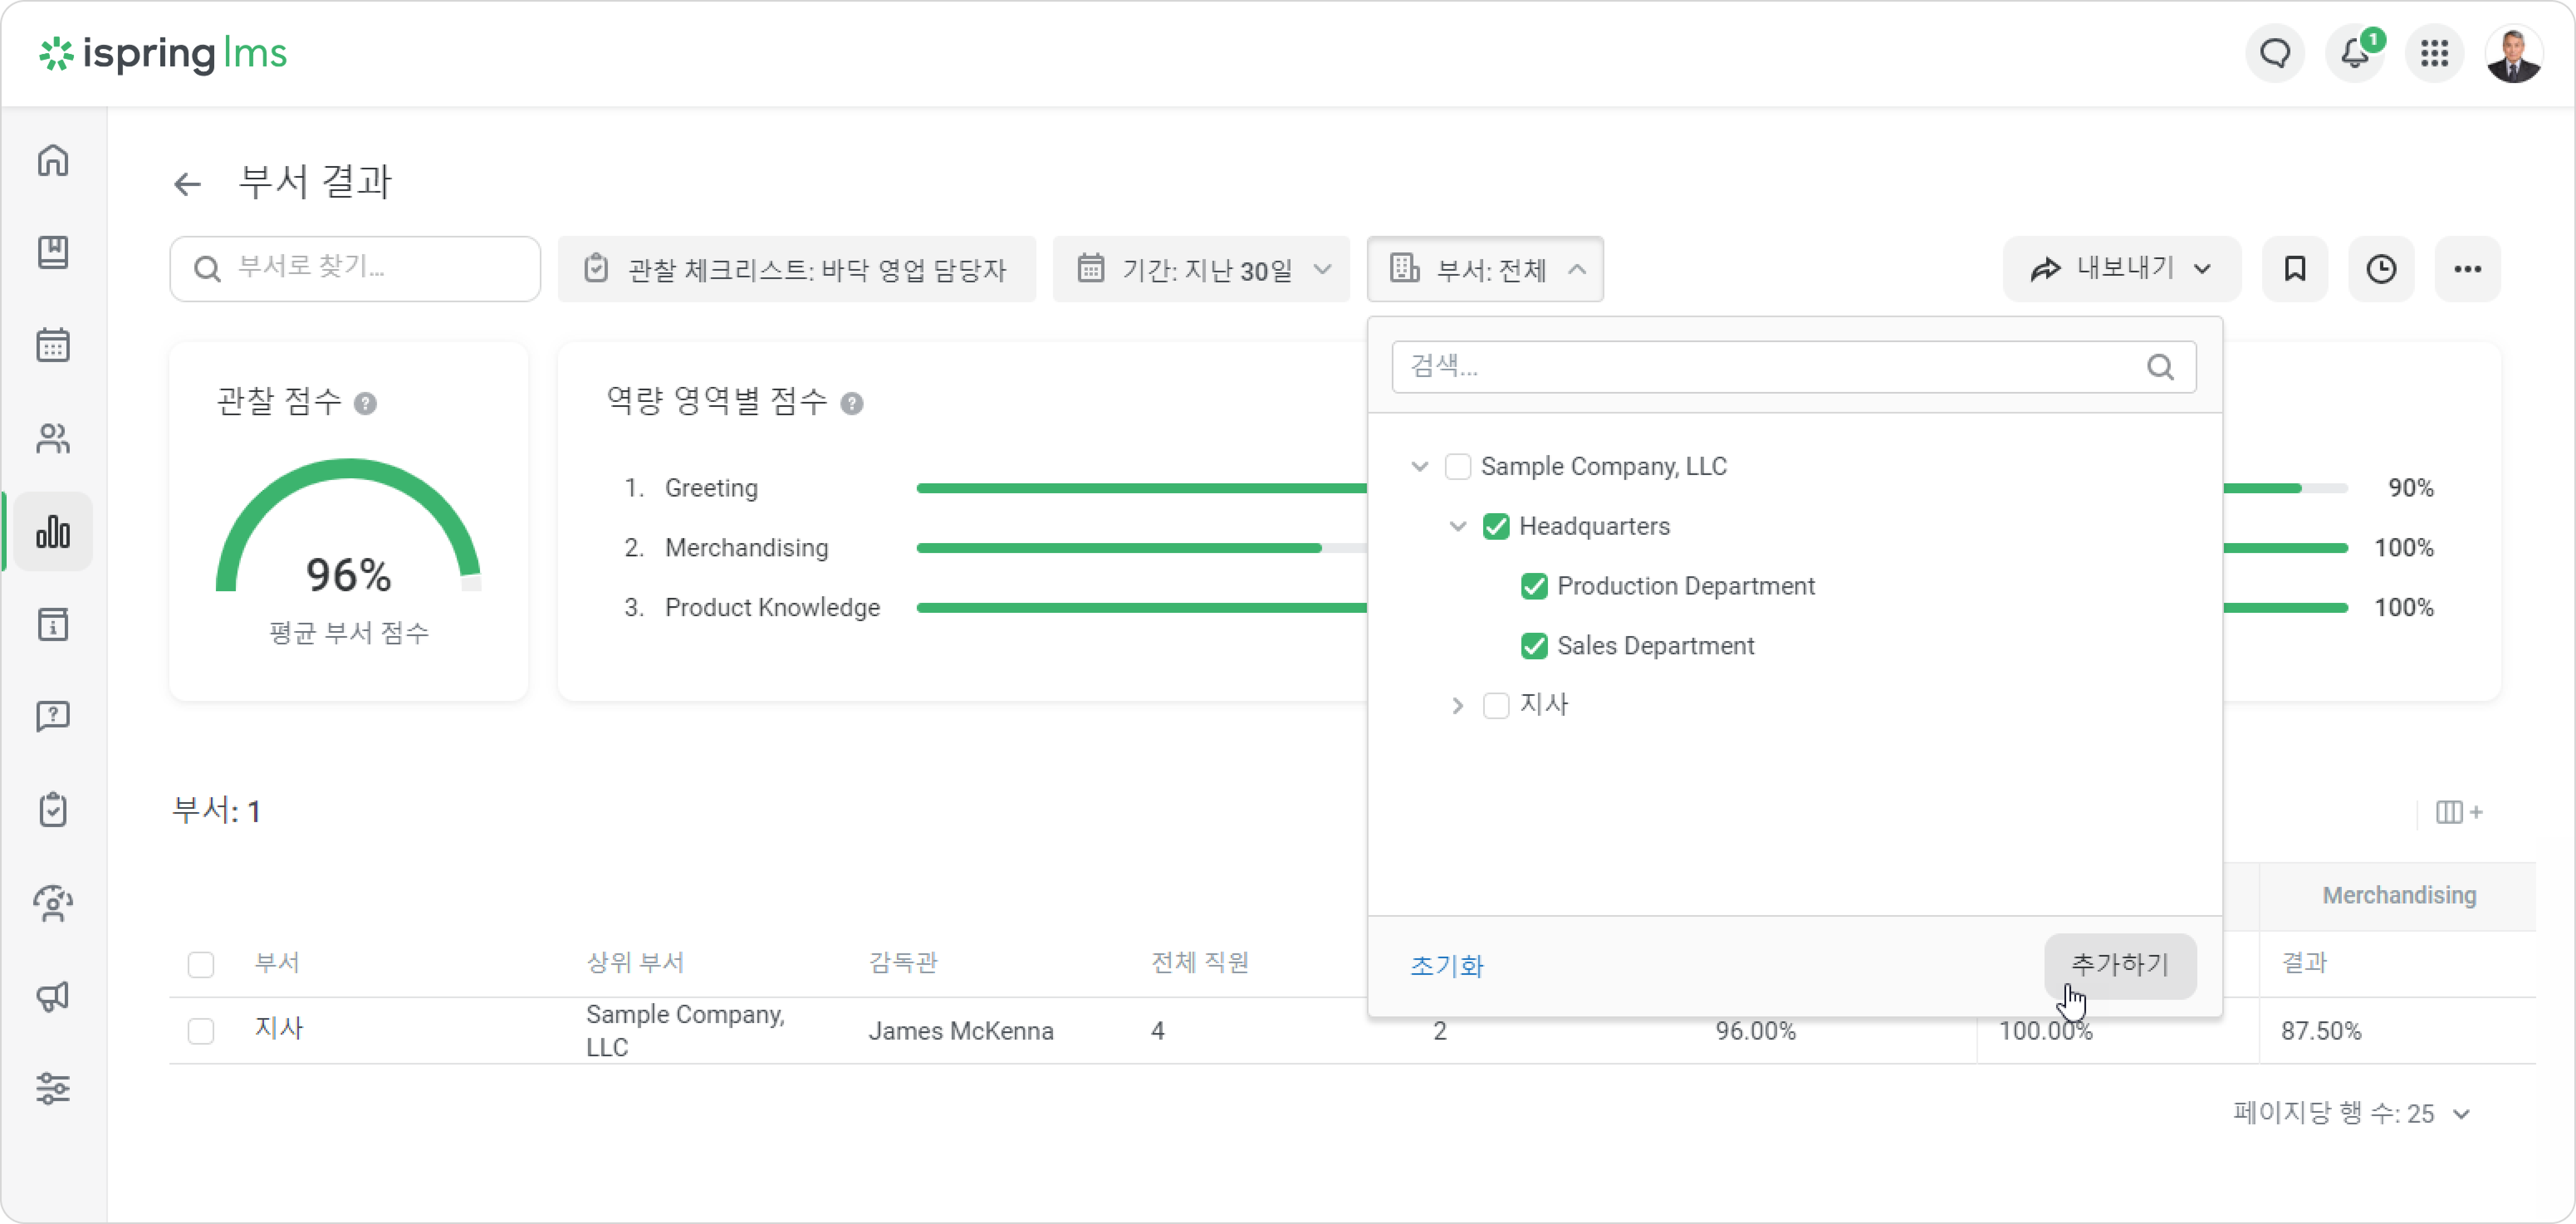Sort by the 상위 부서 column header

(x=635, y=963)
